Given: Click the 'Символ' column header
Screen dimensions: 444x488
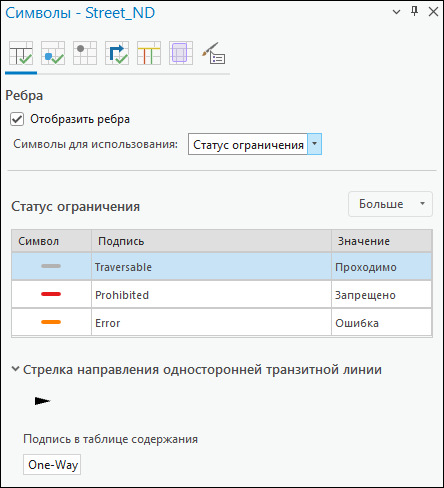Looking at the screenshot, I should click(51, 241).
